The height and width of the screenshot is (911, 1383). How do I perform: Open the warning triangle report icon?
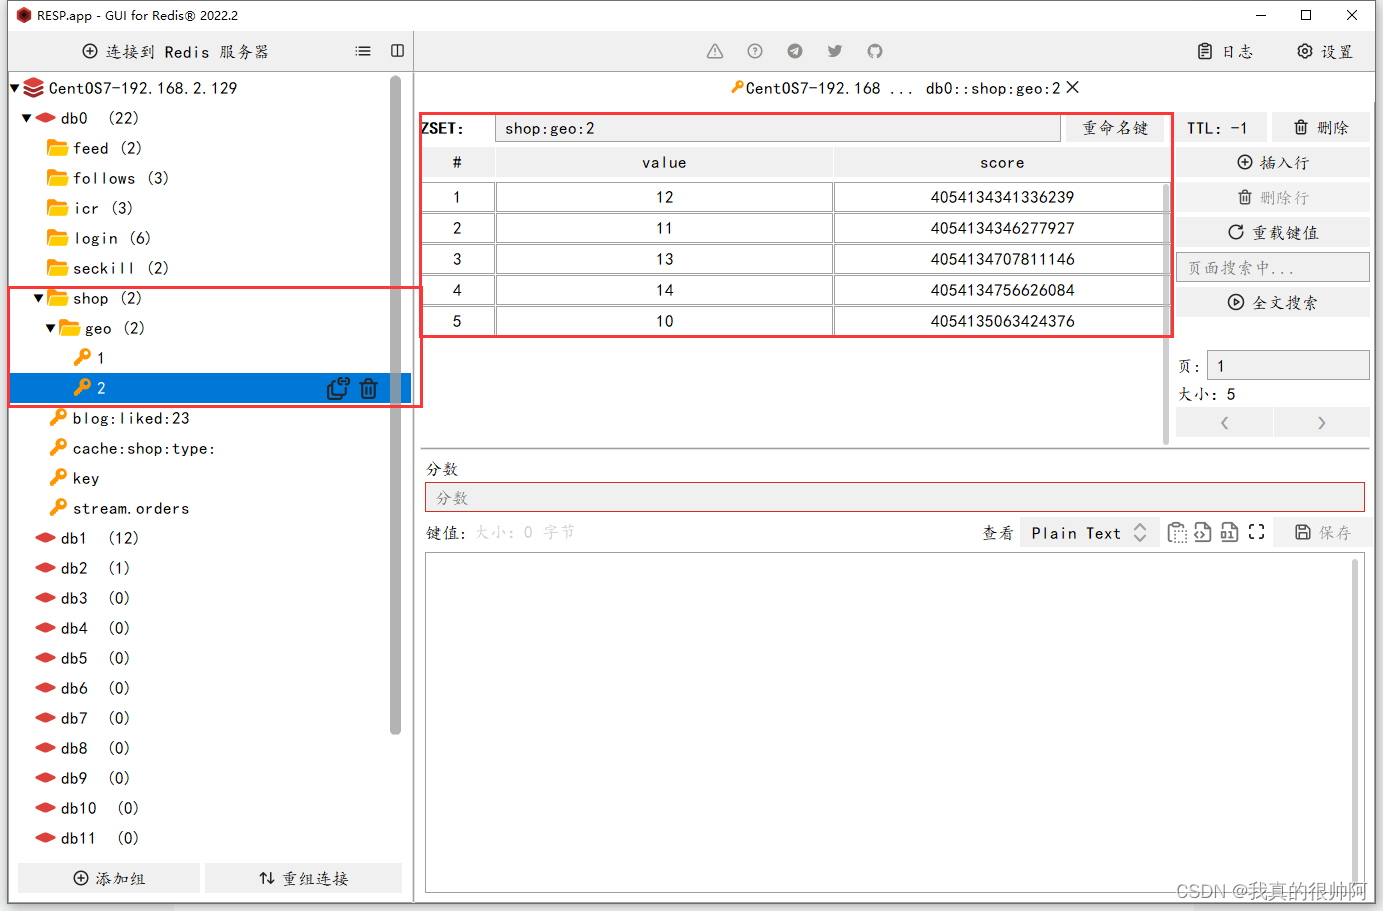[715, 51]
